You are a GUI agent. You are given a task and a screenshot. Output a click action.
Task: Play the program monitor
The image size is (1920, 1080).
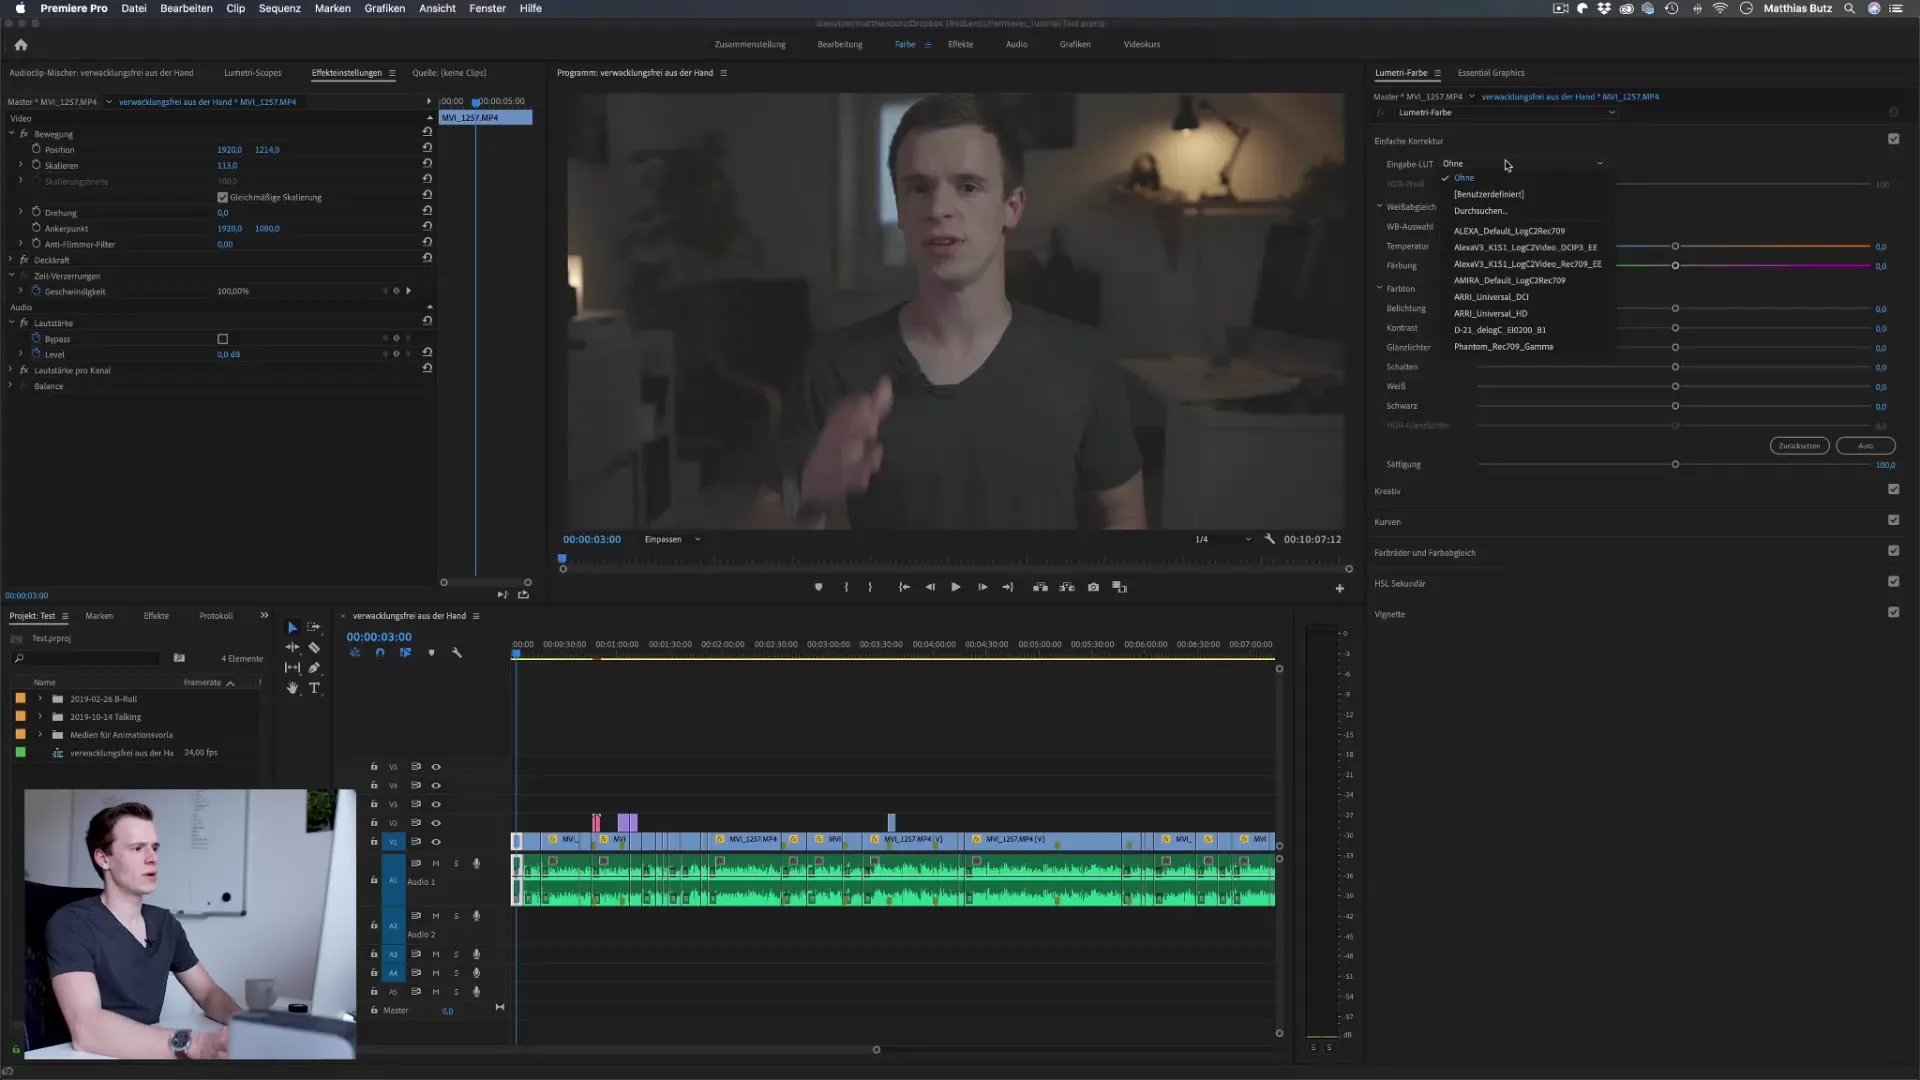click(x=956, y=588)
